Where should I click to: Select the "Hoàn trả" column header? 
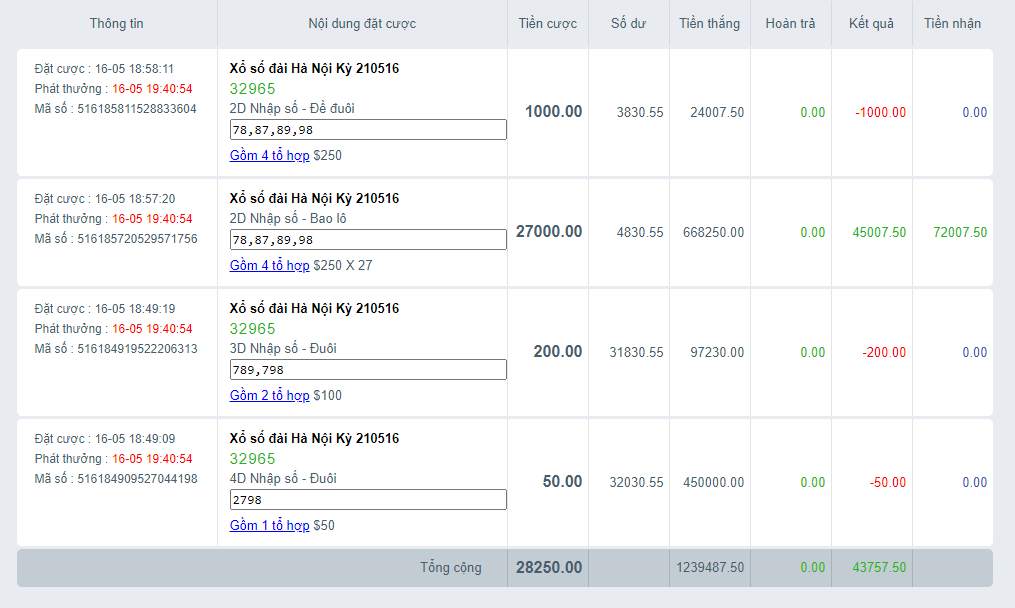pyautogui.click(x=790, y=24)
